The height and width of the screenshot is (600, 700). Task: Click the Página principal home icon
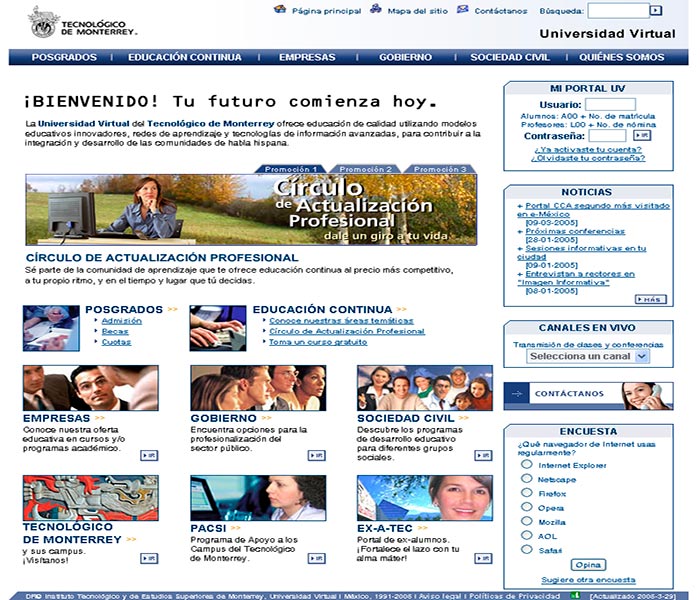[280, 9]
